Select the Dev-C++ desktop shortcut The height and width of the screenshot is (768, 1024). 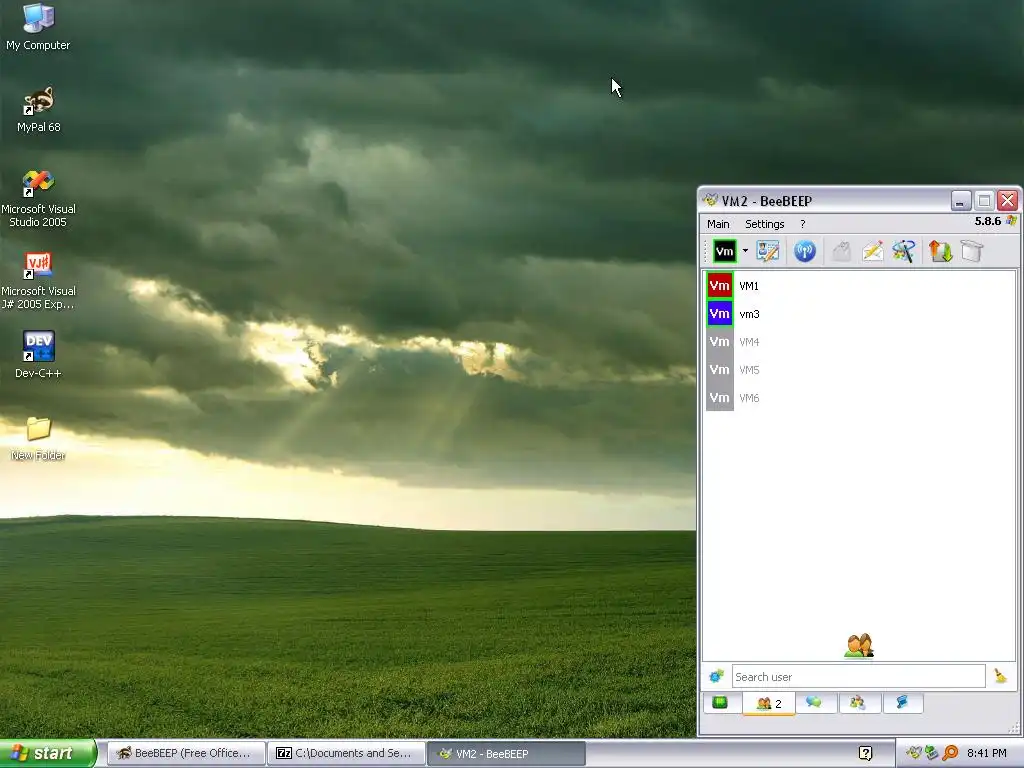pos(38,355)
